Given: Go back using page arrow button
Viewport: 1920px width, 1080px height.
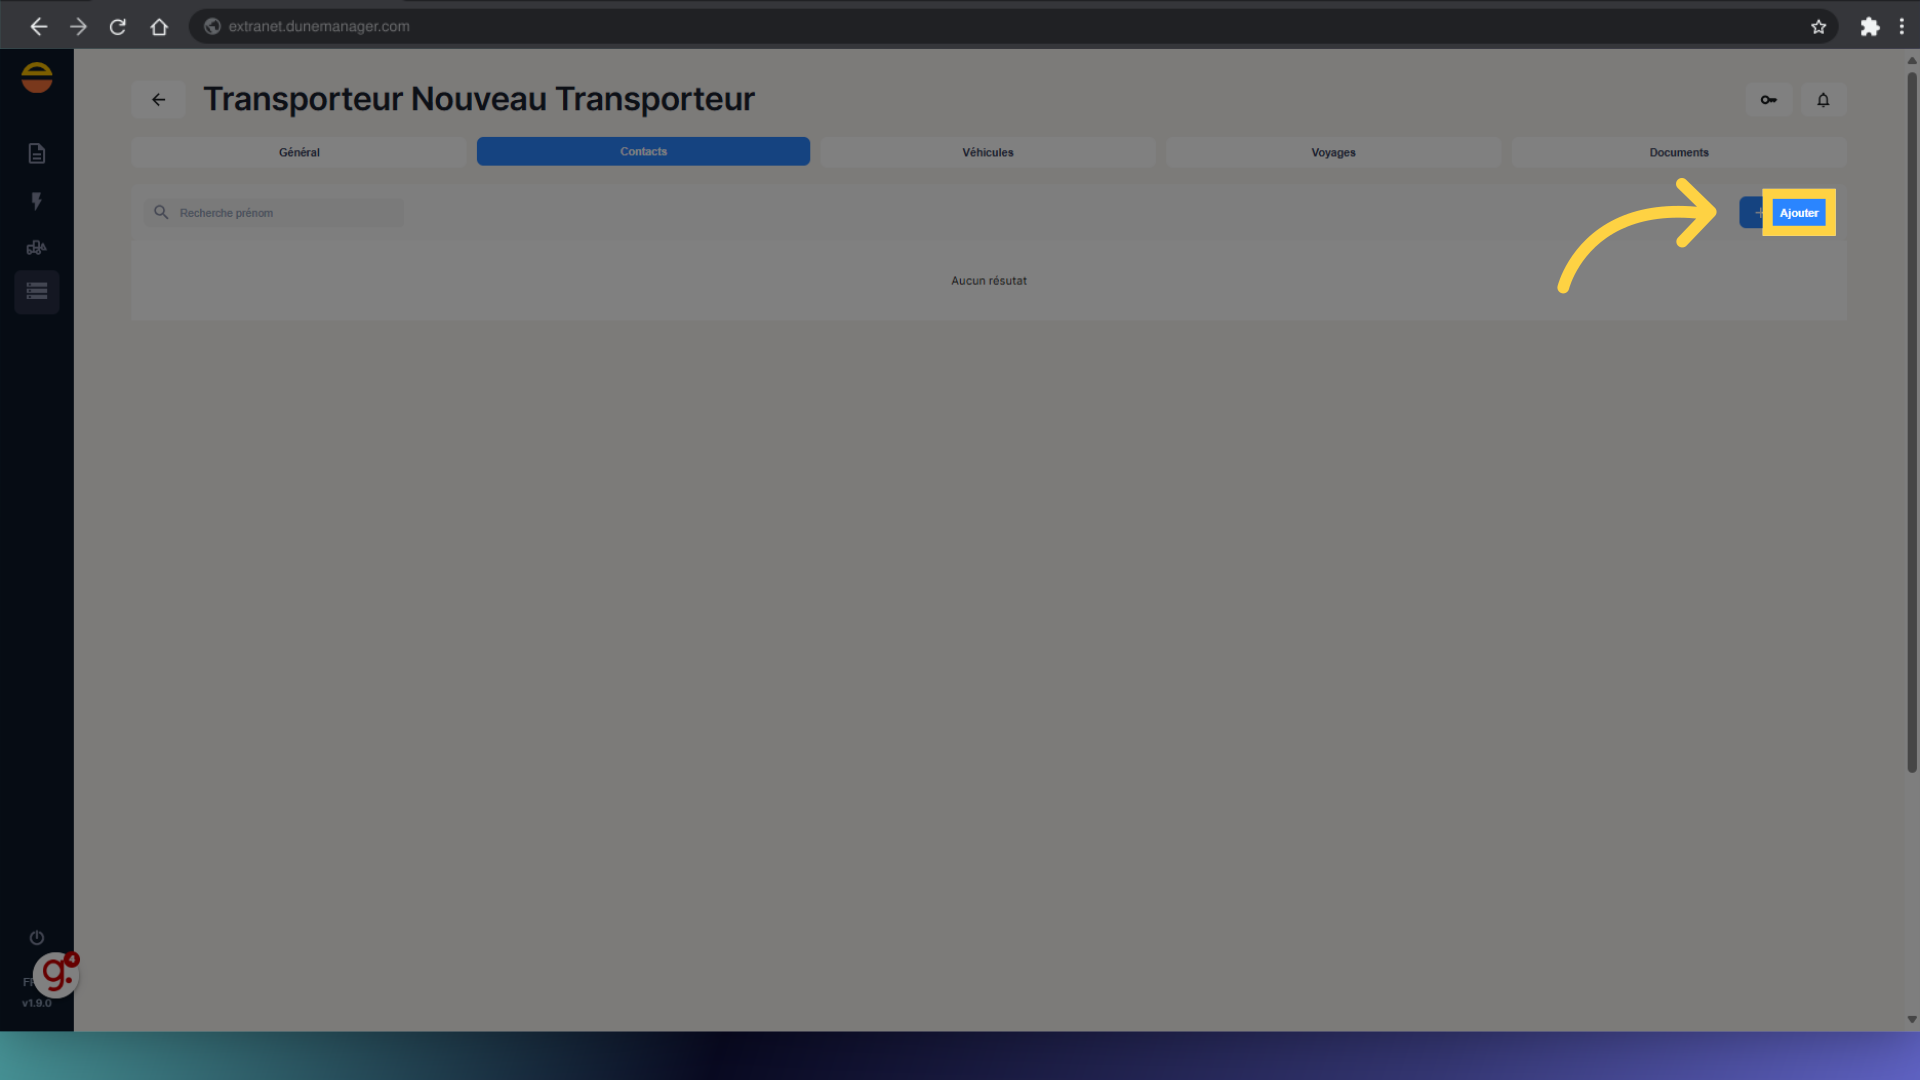Looking at the screenshot, I should coord(158,100).
